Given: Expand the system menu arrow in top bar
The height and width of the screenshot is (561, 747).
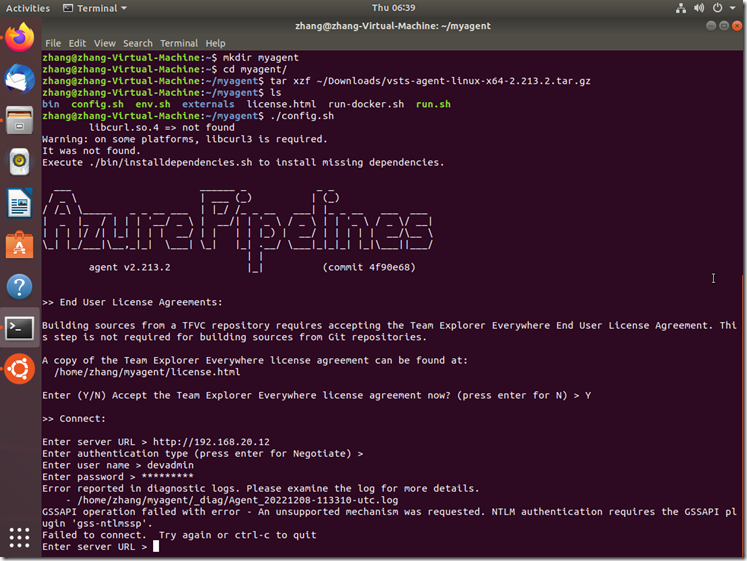Looking at the screenshot, I should 733,8.
